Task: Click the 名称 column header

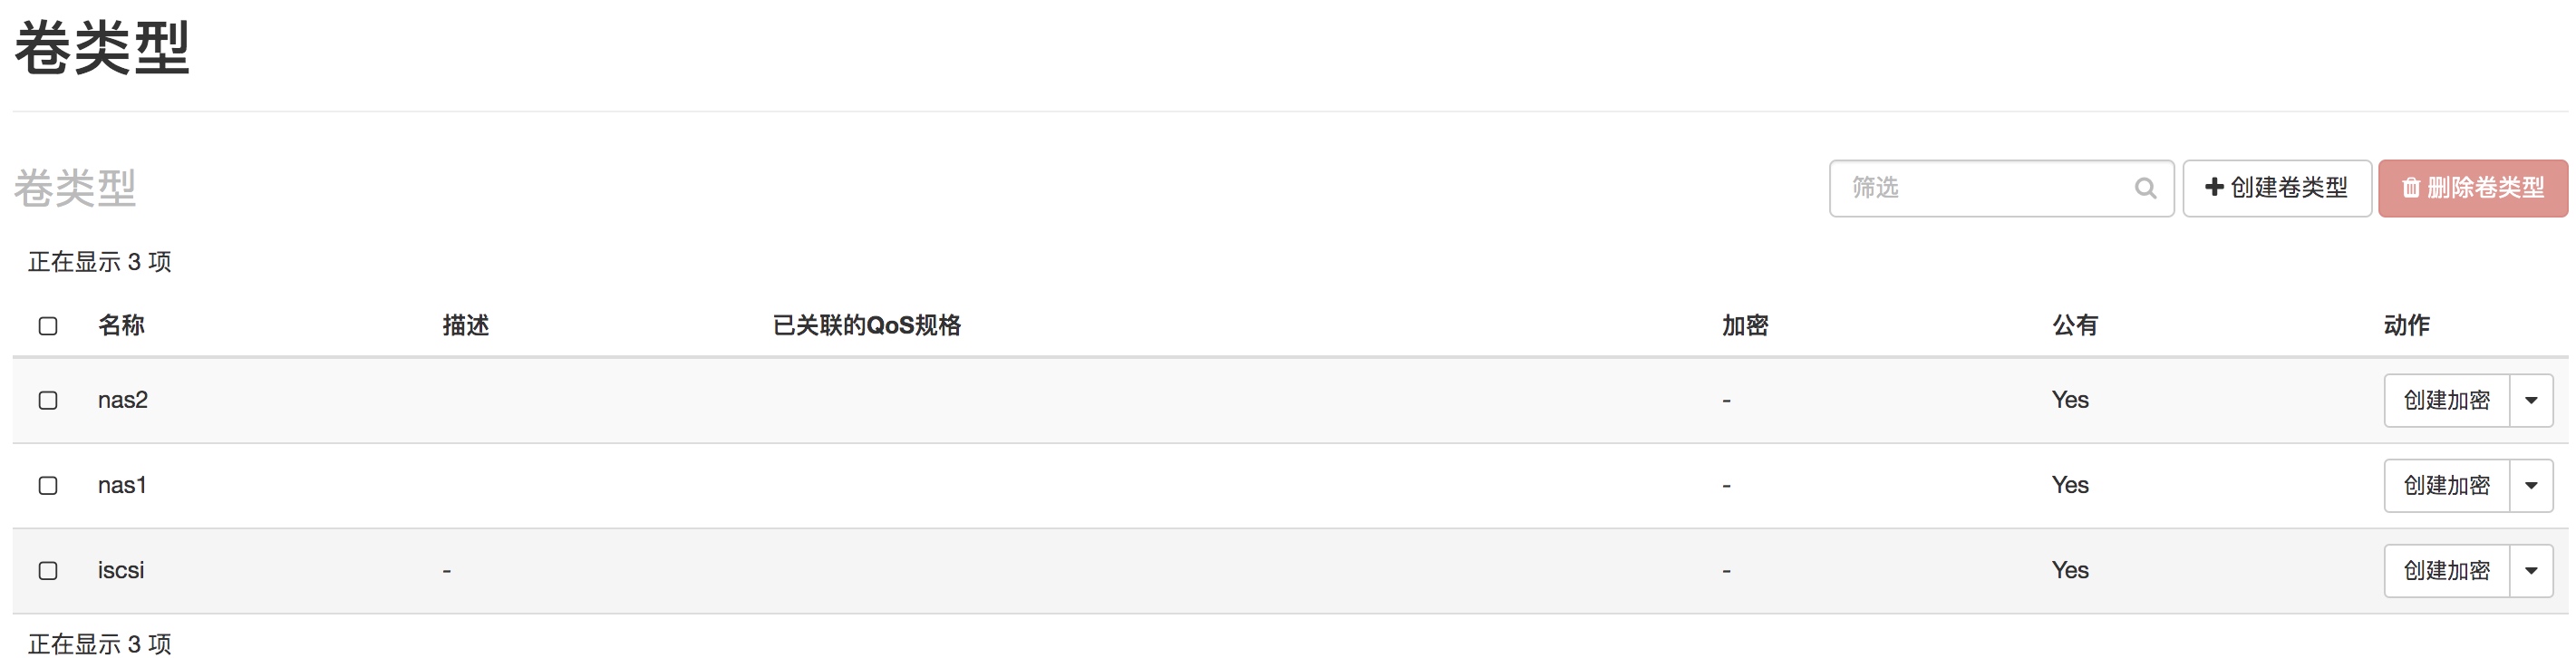Action: (x=121, y=325)
